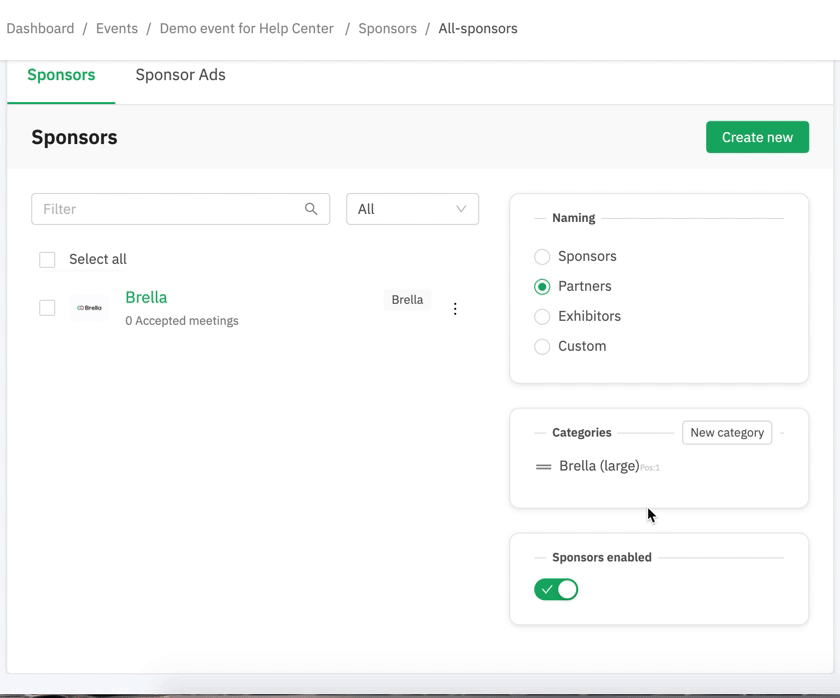
Task: Click the New category button
Action: 727,433
